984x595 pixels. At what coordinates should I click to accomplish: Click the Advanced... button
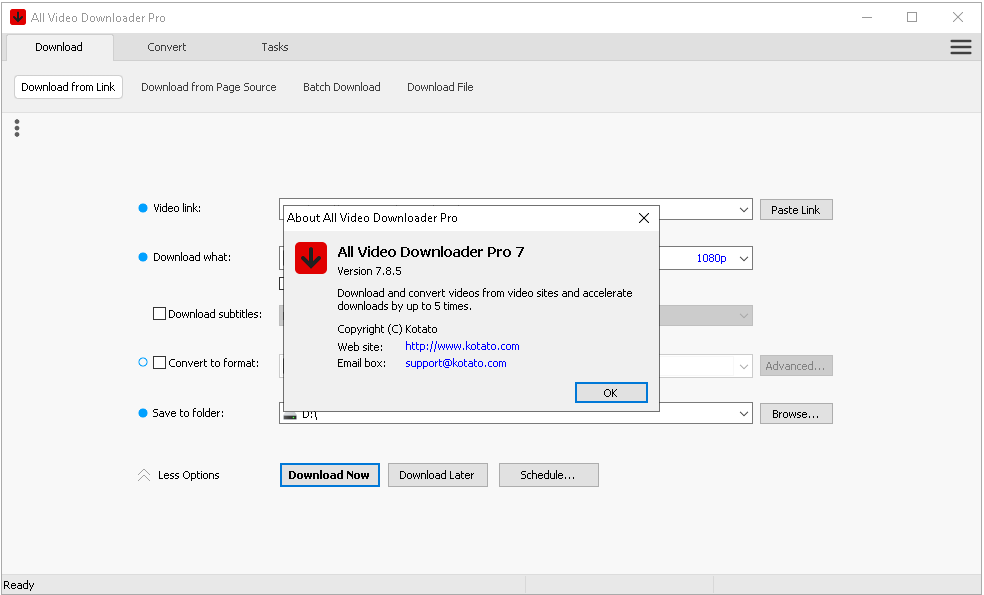pos(796,366)
